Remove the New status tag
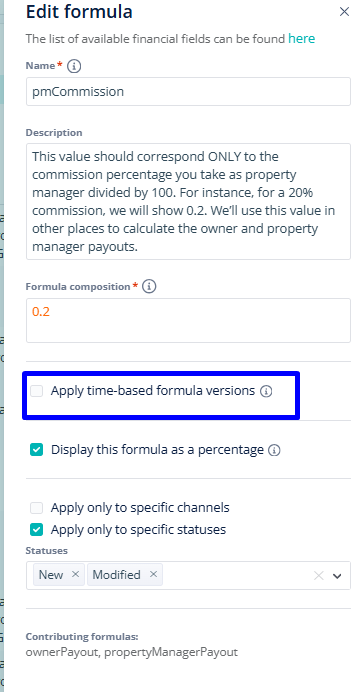This screenshot has width=363, height=692. [x=75, y=574]
